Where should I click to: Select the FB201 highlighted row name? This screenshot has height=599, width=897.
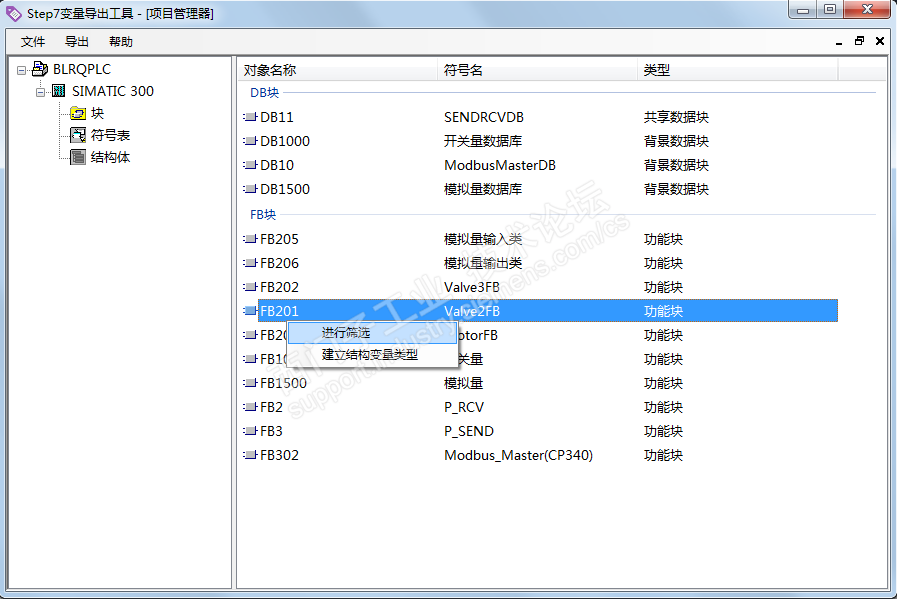coord(279,311)
